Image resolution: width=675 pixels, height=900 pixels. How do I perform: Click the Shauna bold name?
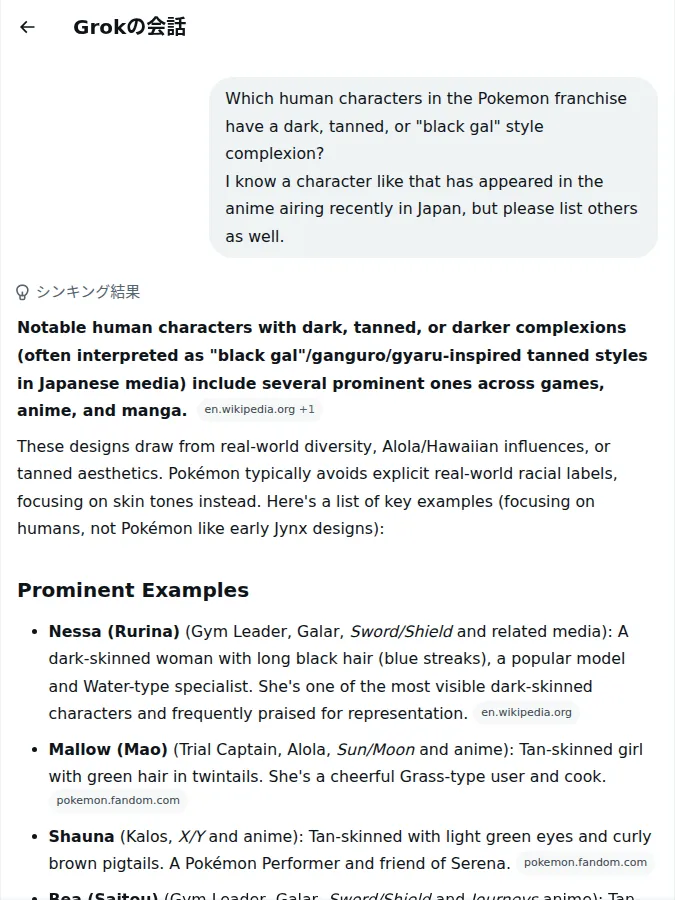pos(82,836)
